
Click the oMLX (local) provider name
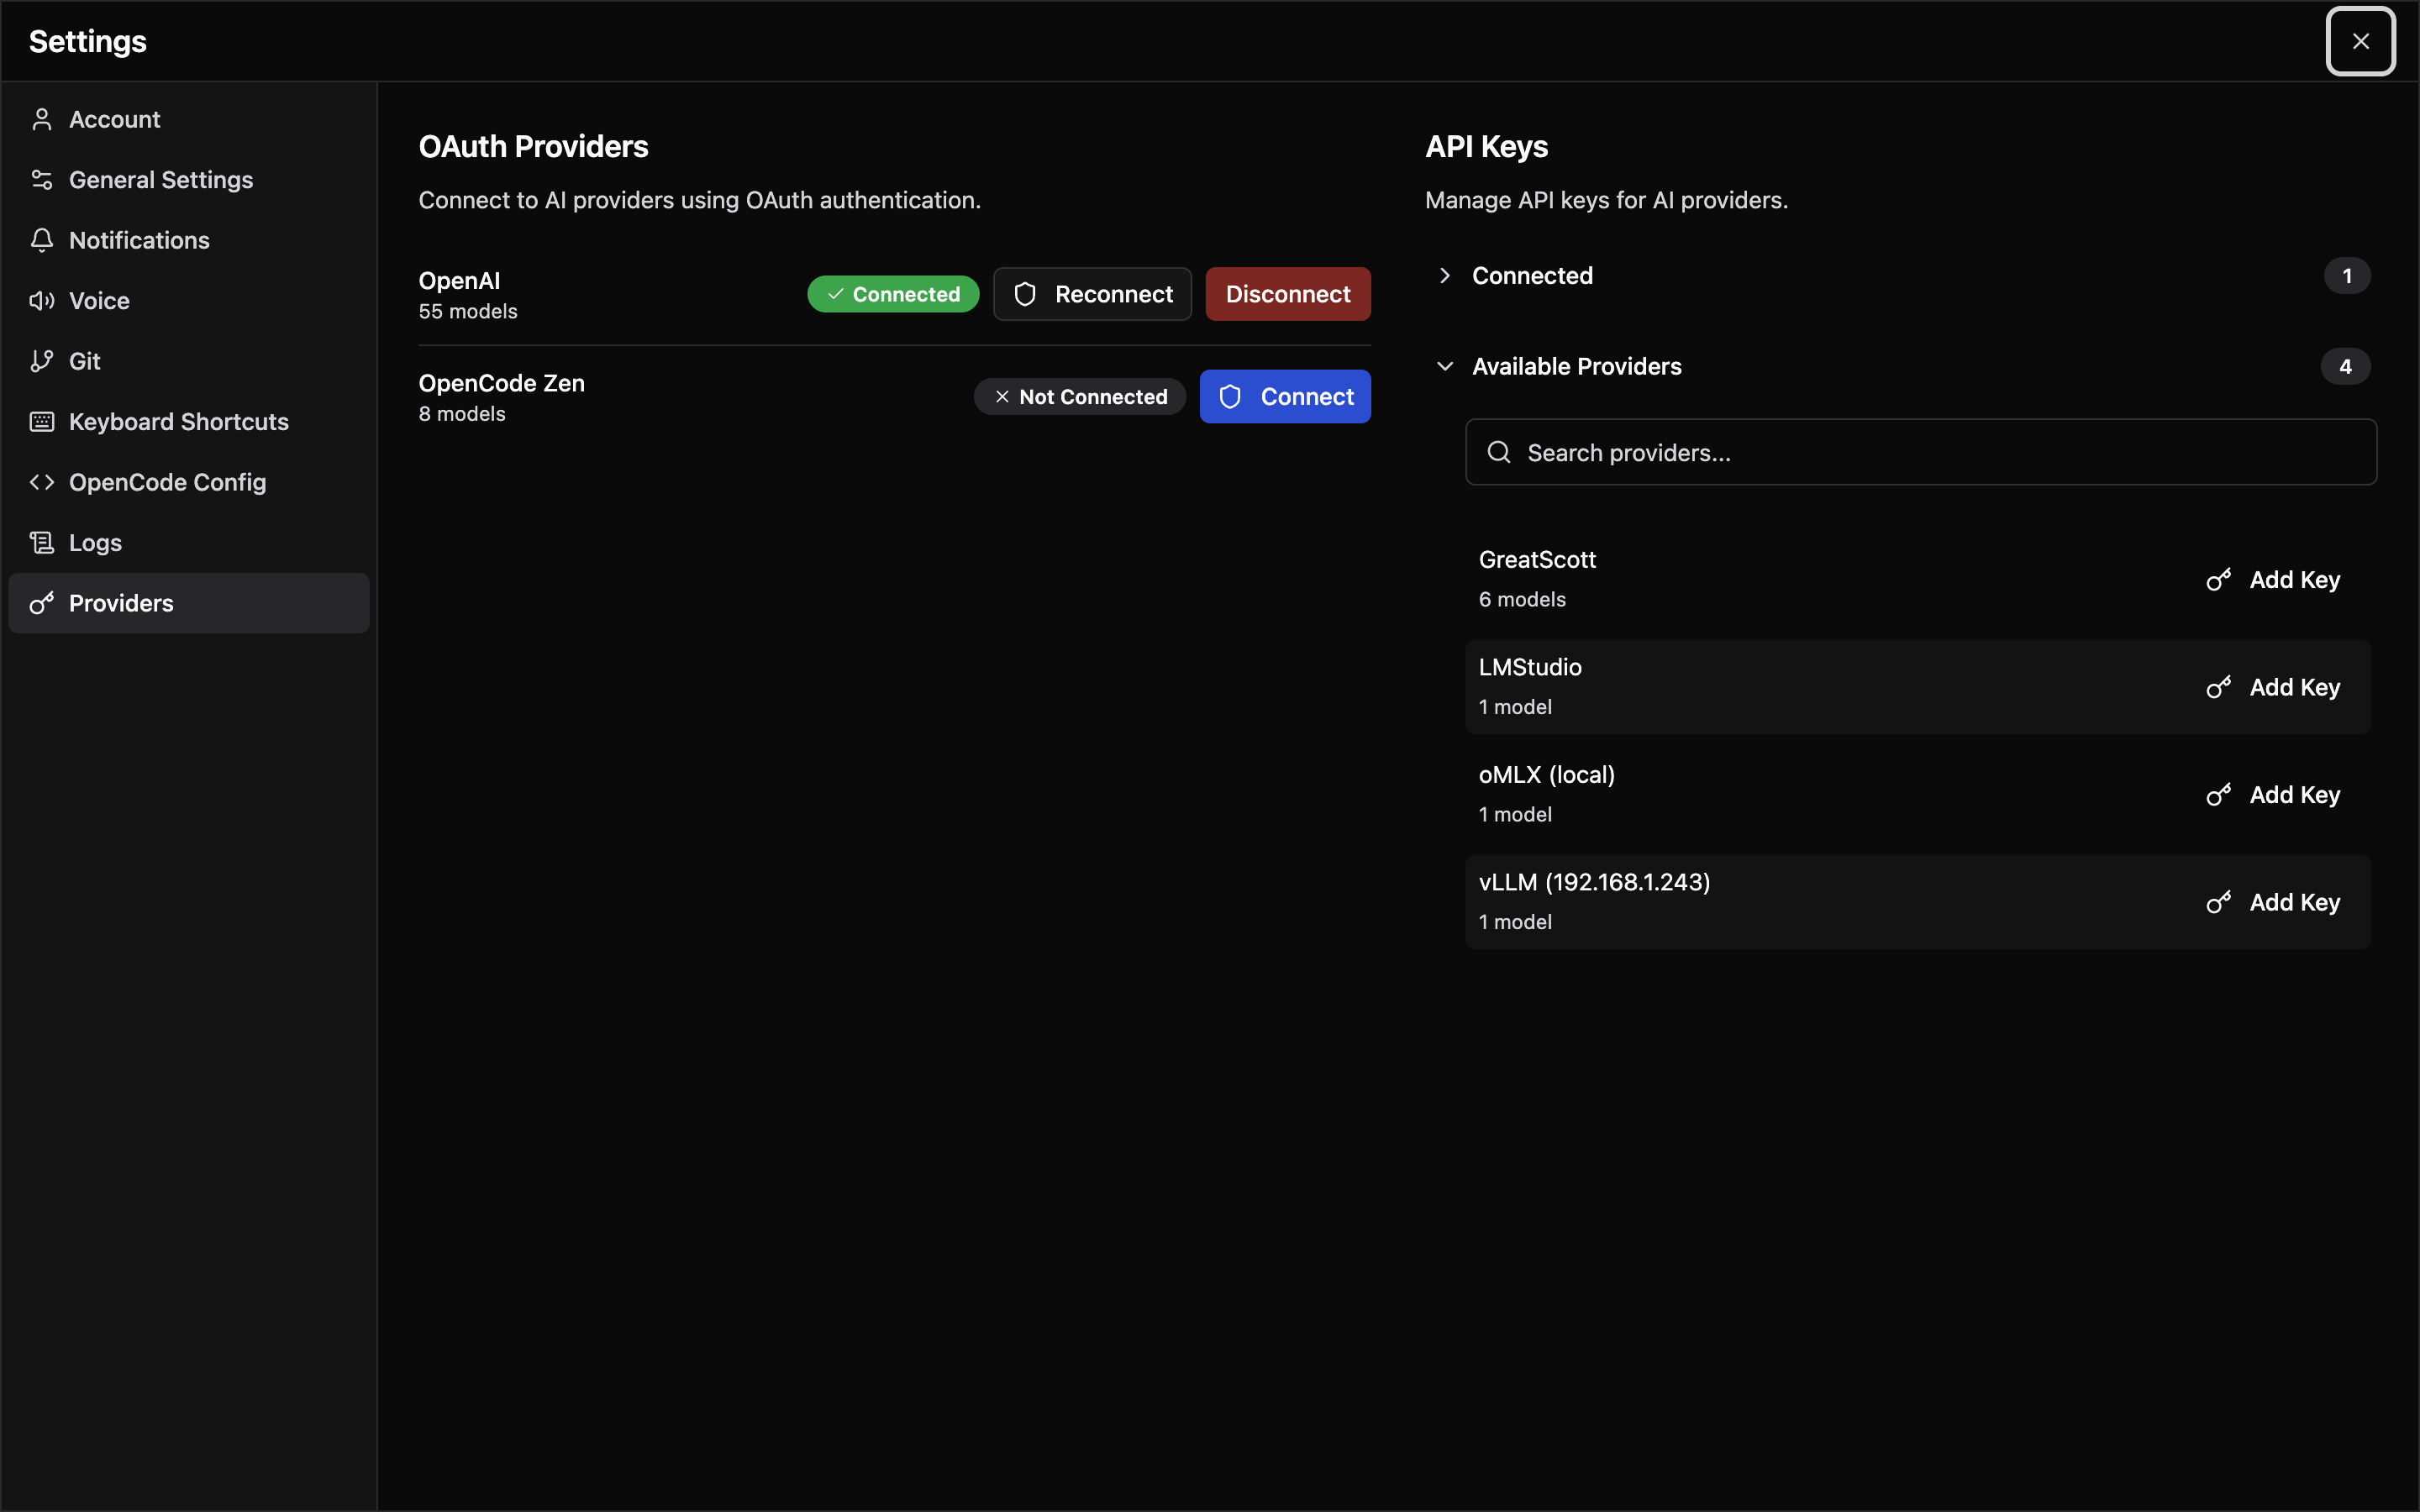pyautogui.click(x=1546, y=775)
